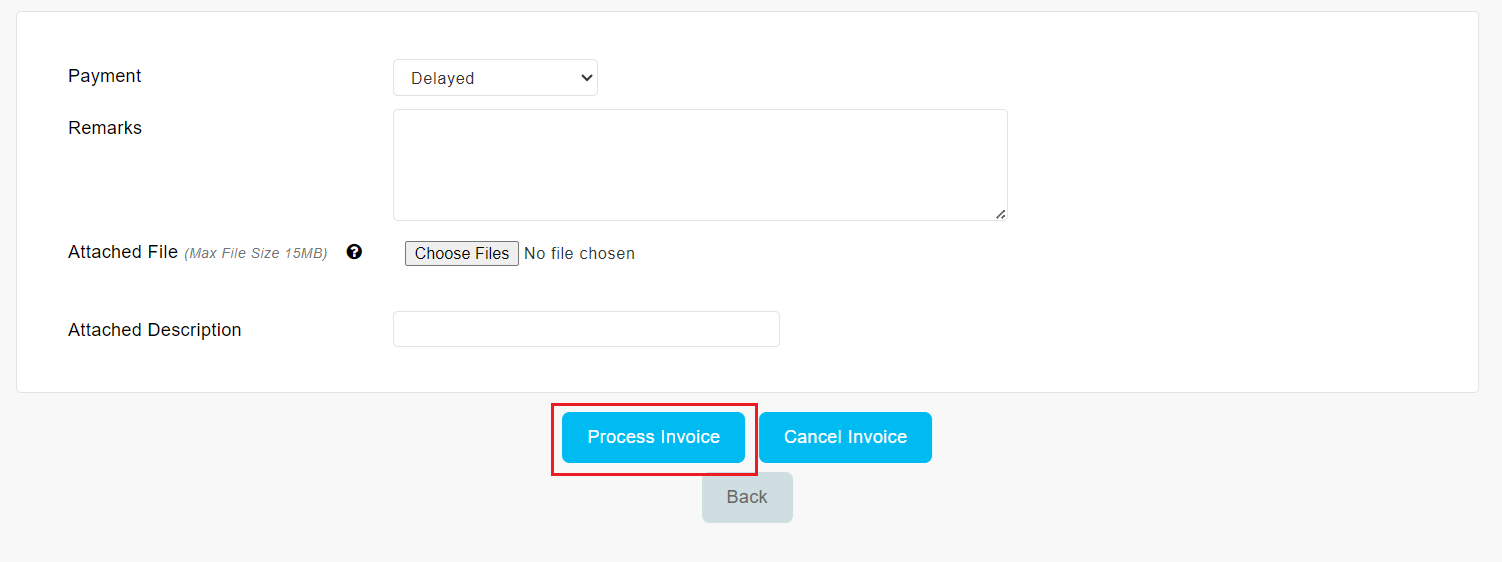The image size is (1502, 562).
Task: Click the question mark help icon
Action: (354, 252)
